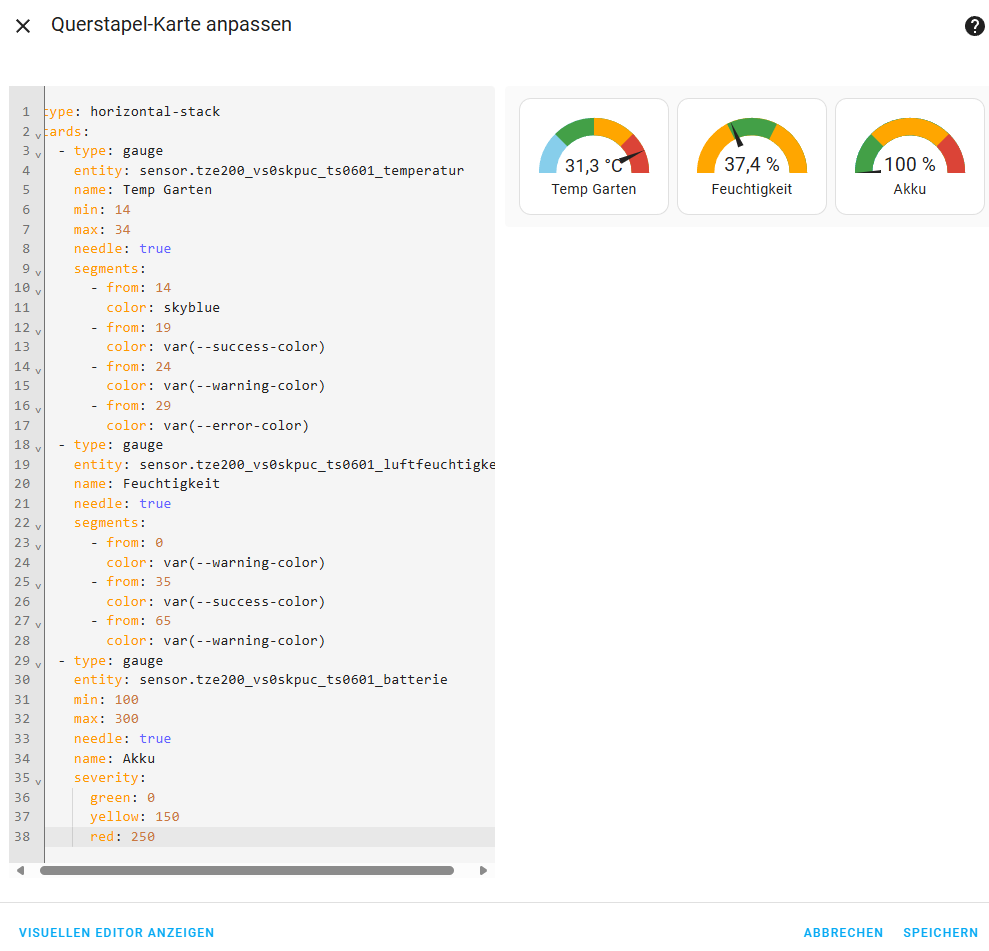
Task: Fold the segment at line 25
Action: click(x=38, y=585)
